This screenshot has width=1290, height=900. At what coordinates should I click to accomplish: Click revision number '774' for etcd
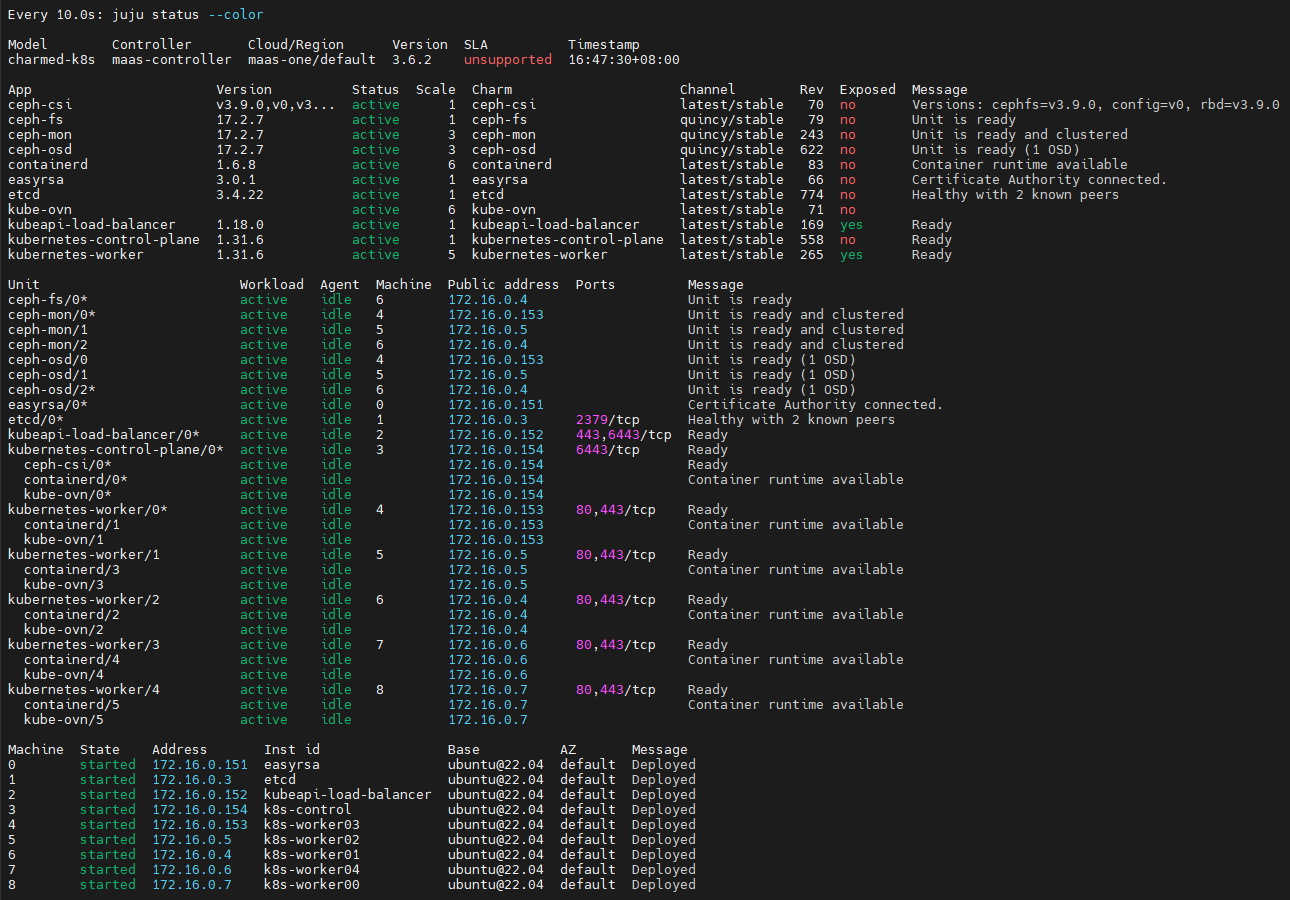click(812, 195)
